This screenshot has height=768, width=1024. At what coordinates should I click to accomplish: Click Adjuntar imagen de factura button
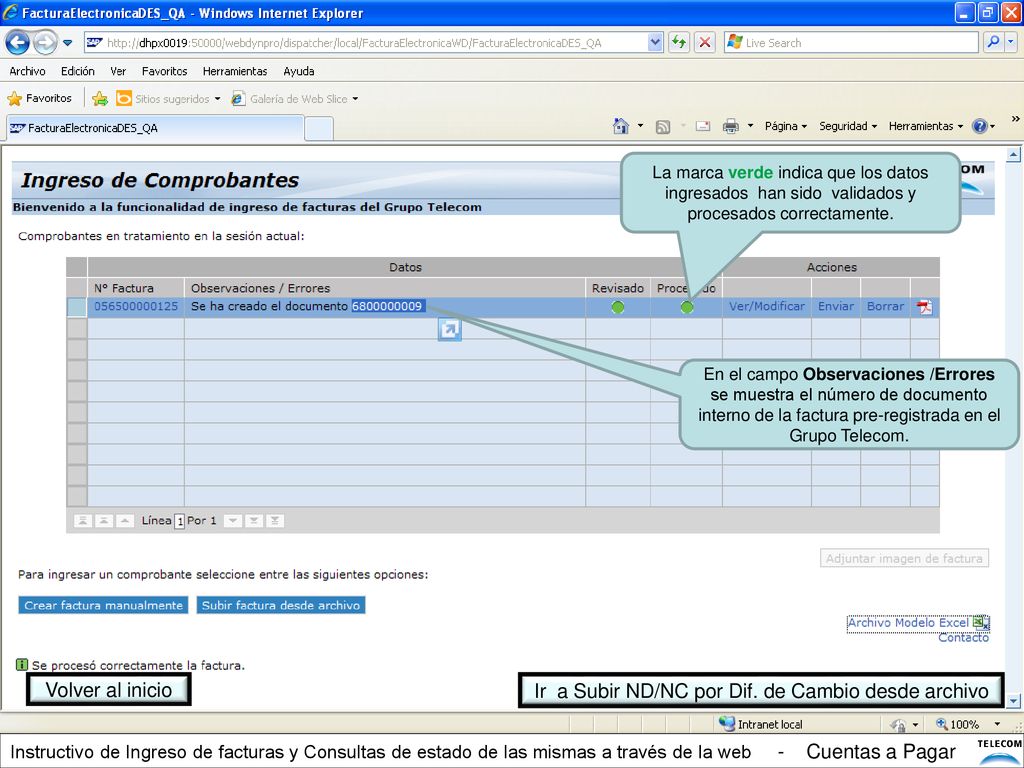click(x=904, y=558)
